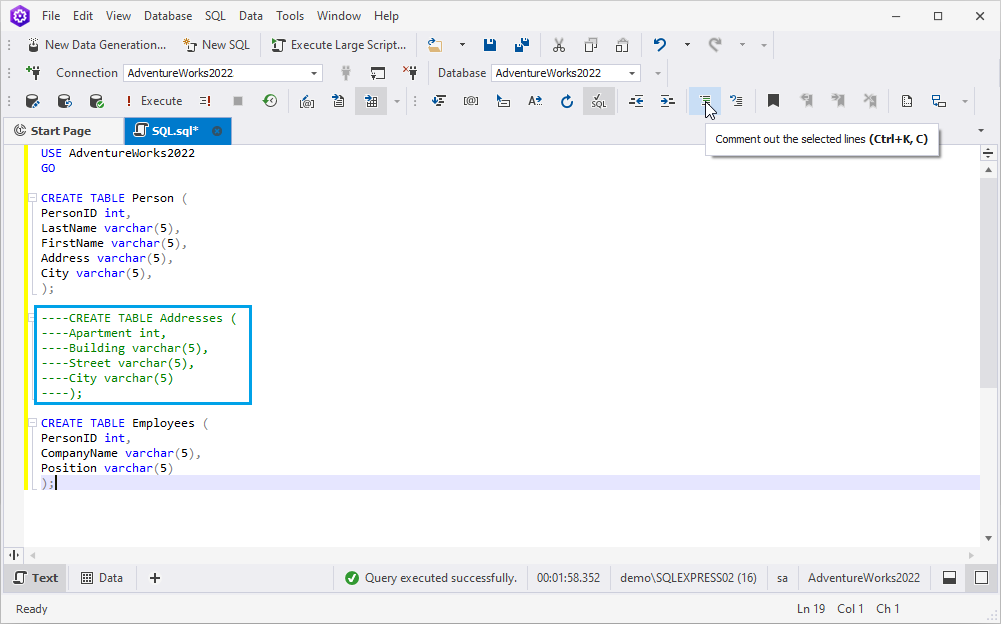Click the open file folder icon
Image resolution: width=1001 pixels, height=624 pixels.
pos(435,45)
